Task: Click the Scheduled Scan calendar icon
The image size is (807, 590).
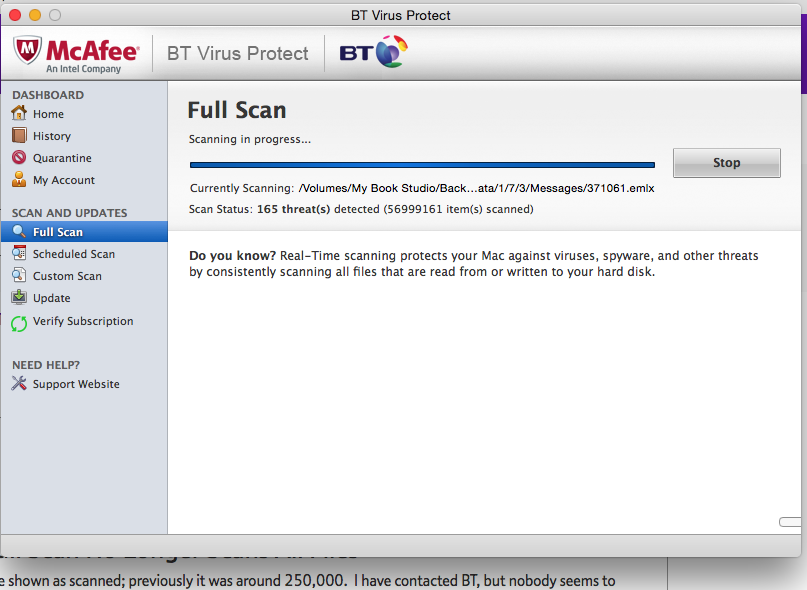Action: 19,253
